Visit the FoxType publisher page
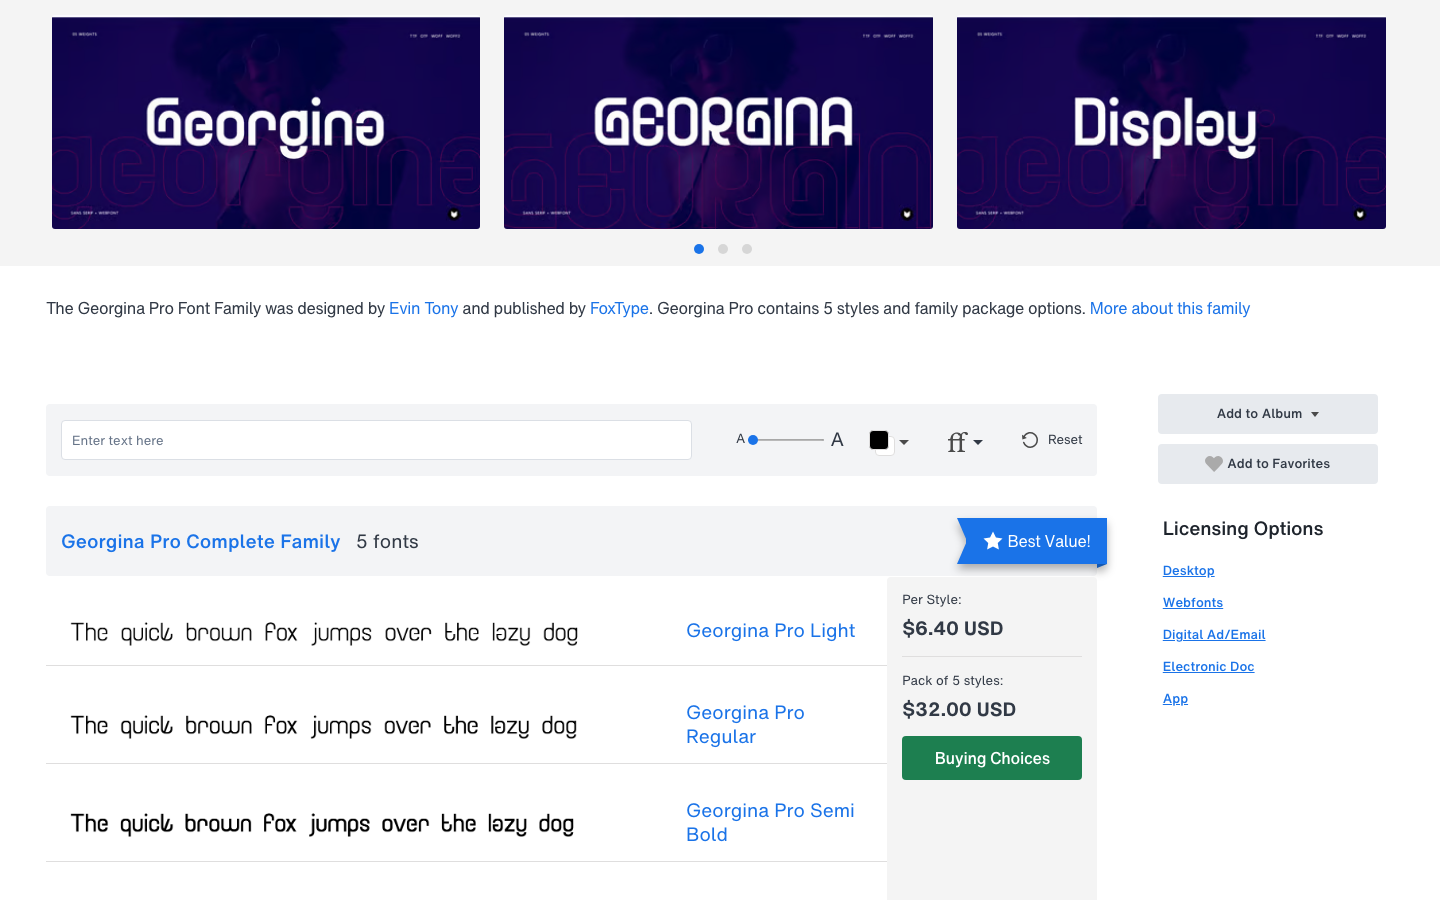This screenshot has width=1440, height=900. [619, 308]
